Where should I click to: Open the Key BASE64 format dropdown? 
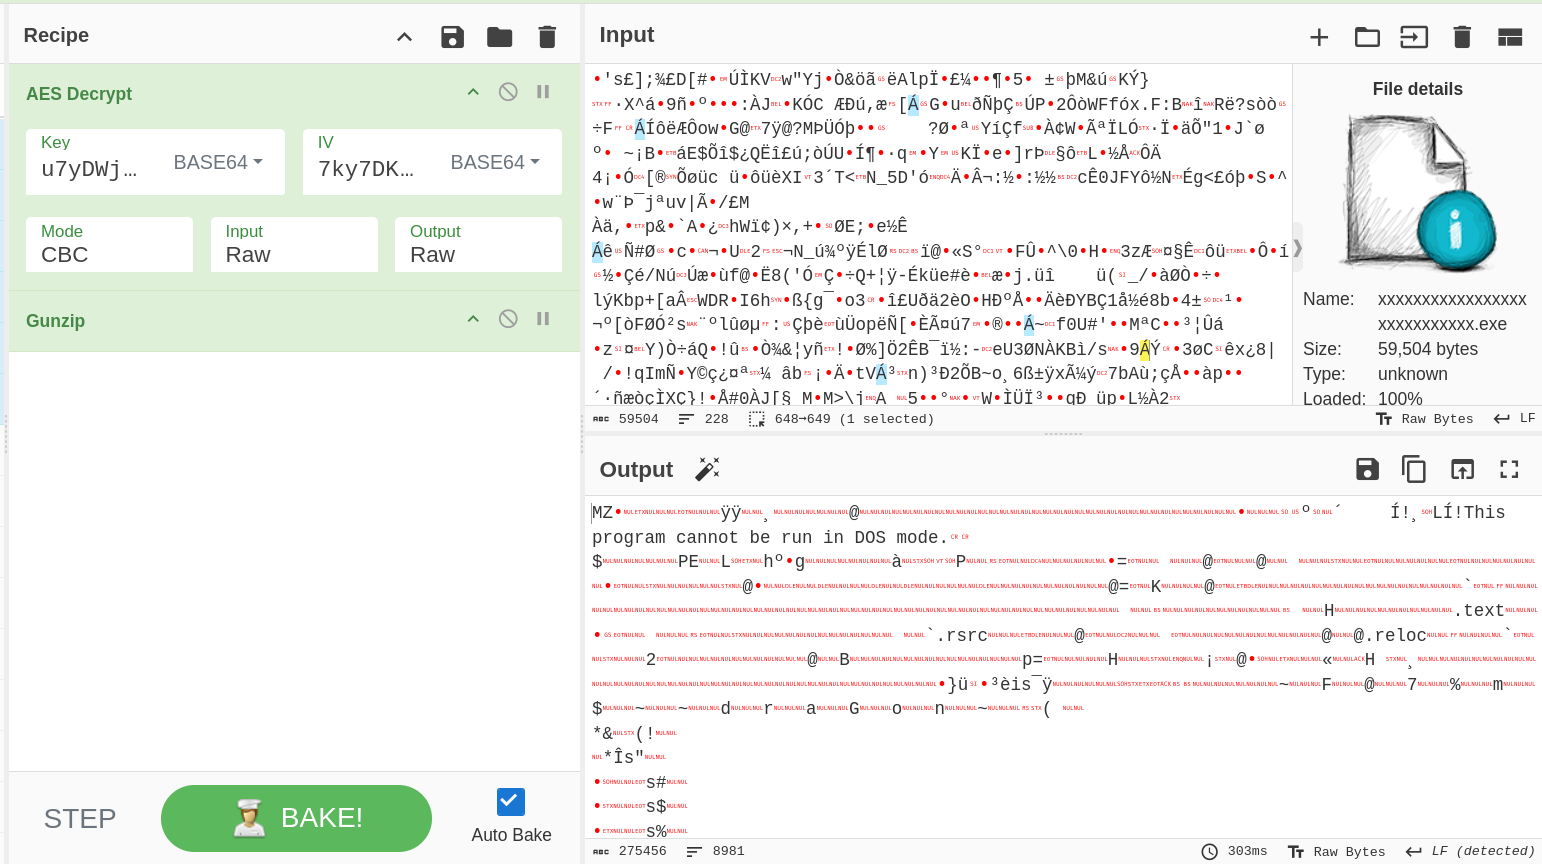(219, 162)
